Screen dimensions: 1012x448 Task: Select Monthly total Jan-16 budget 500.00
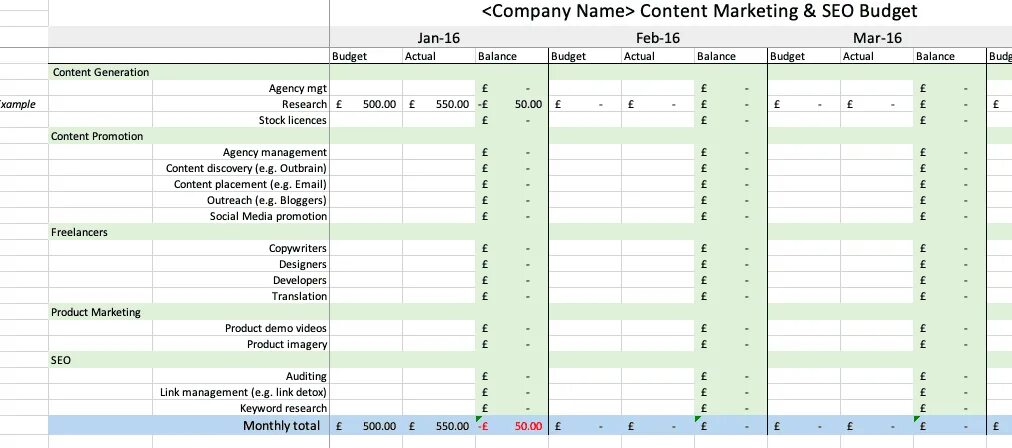(x=366, y=426)
